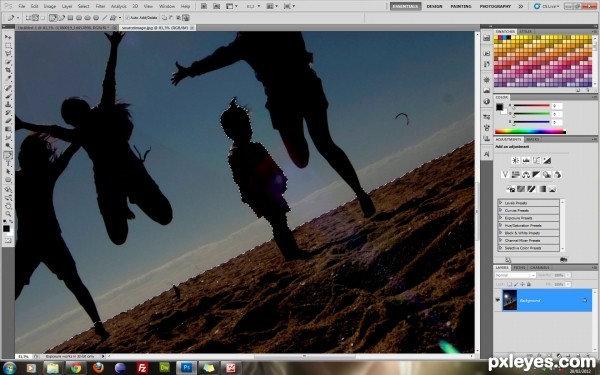Image resolution: width=600 pixels, height=375 pixels.
Task: Add a Black & White adjustment
Action: (536, 174)
